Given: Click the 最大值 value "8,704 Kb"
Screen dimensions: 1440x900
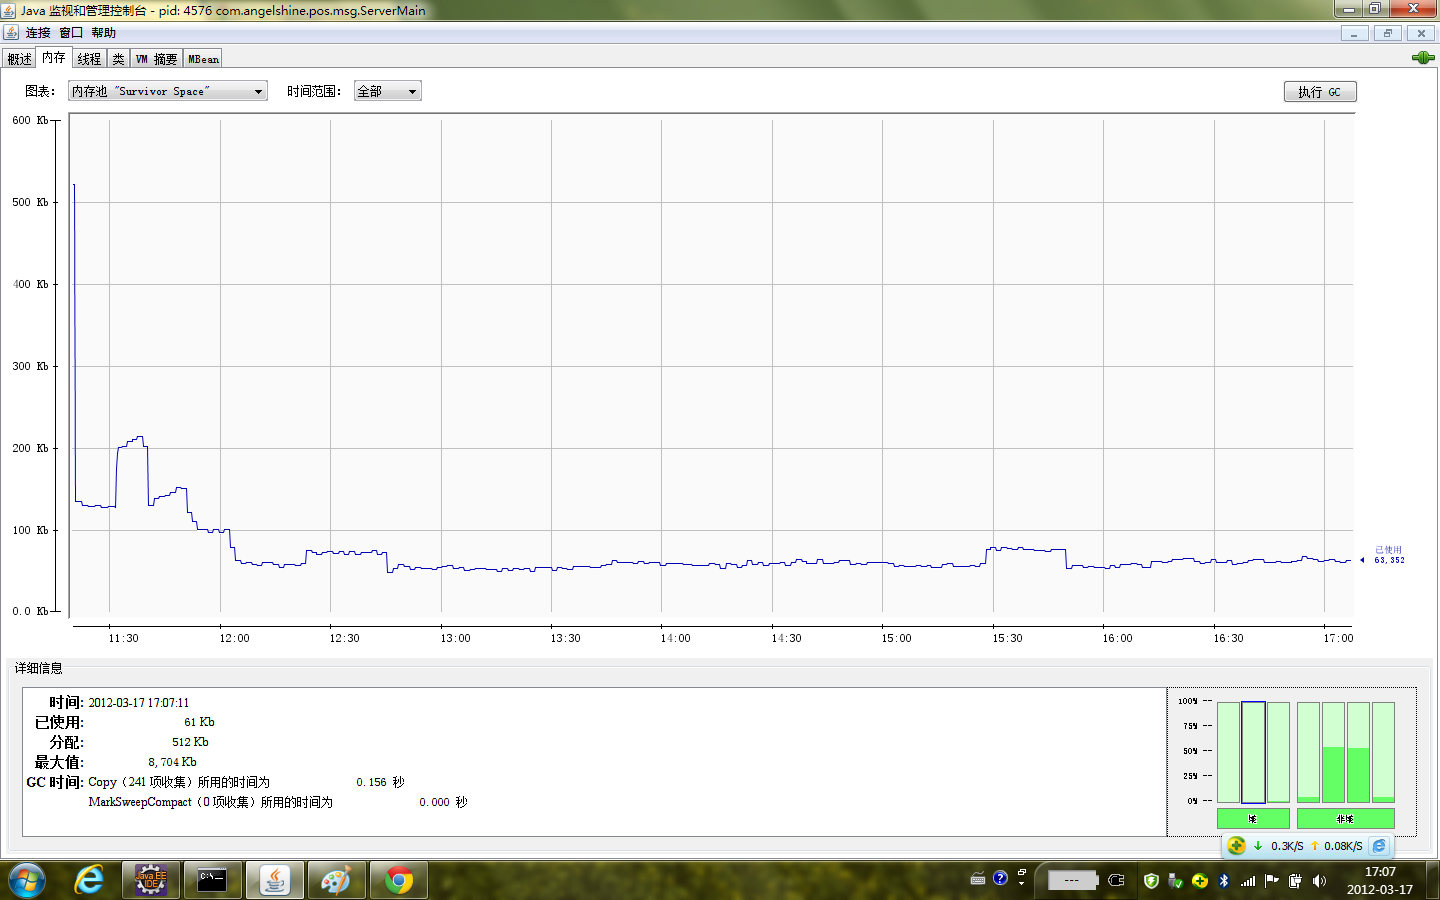Looking at the screenshot, I should click(x=172, y=762).
